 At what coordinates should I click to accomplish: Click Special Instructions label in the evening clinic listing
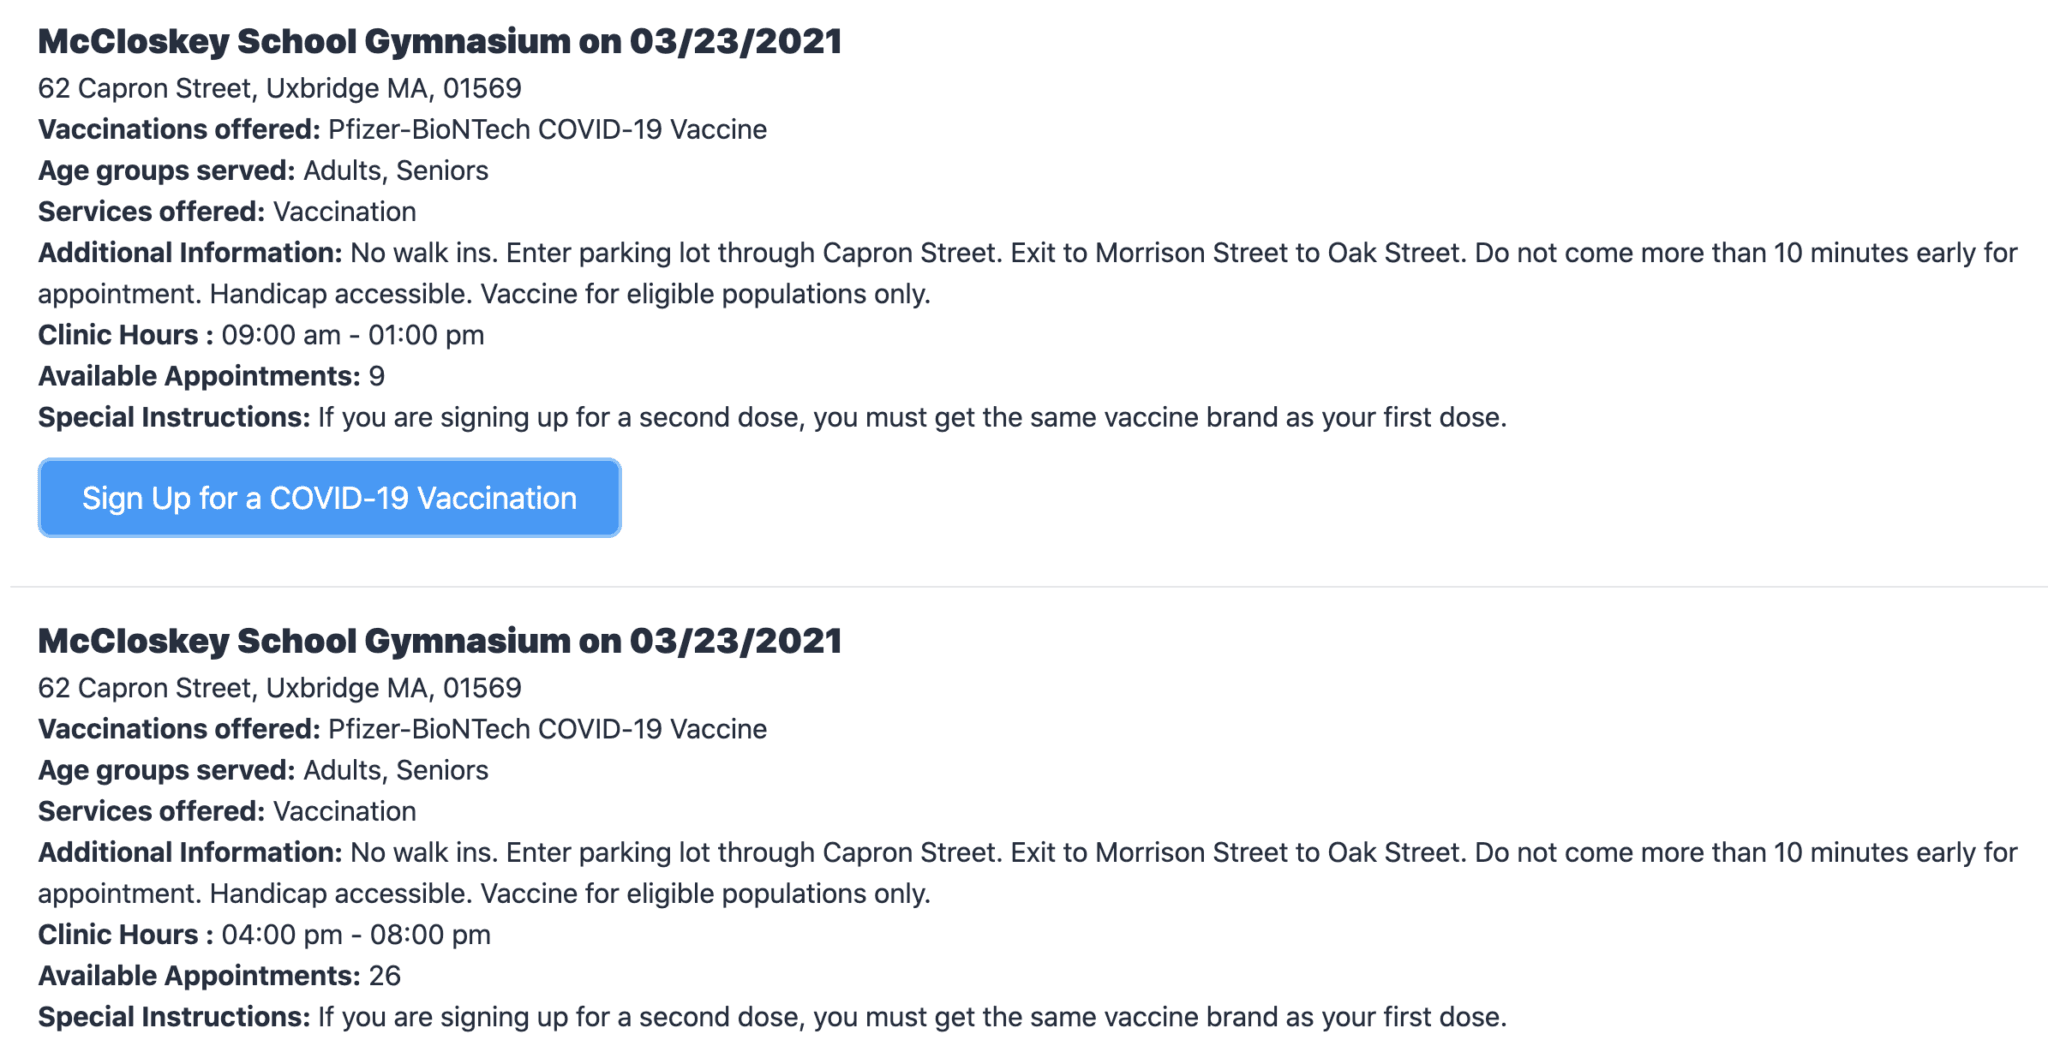click(174, 1017)
